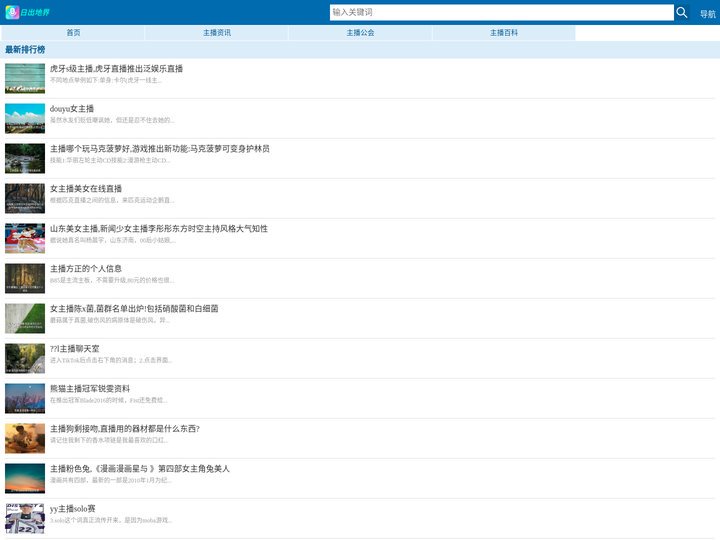
Task: Go to the 首页 tab
Action: pos(73,33)
